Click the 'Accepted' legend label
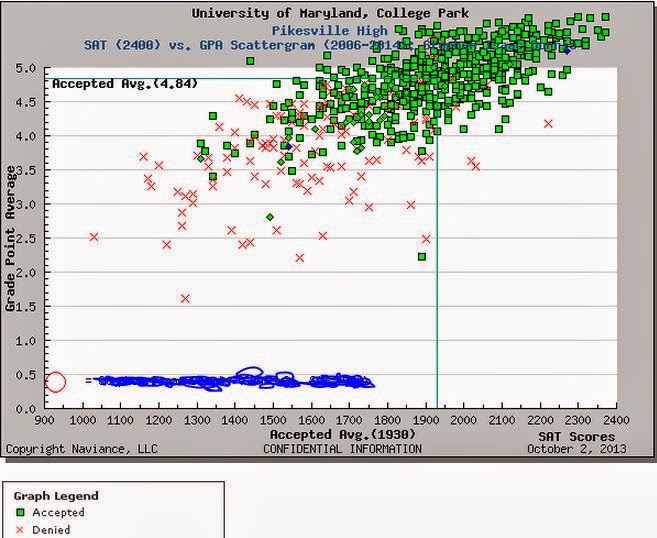Screen dimensions: 657x538 pyautogui.click(x=58, y=512)
